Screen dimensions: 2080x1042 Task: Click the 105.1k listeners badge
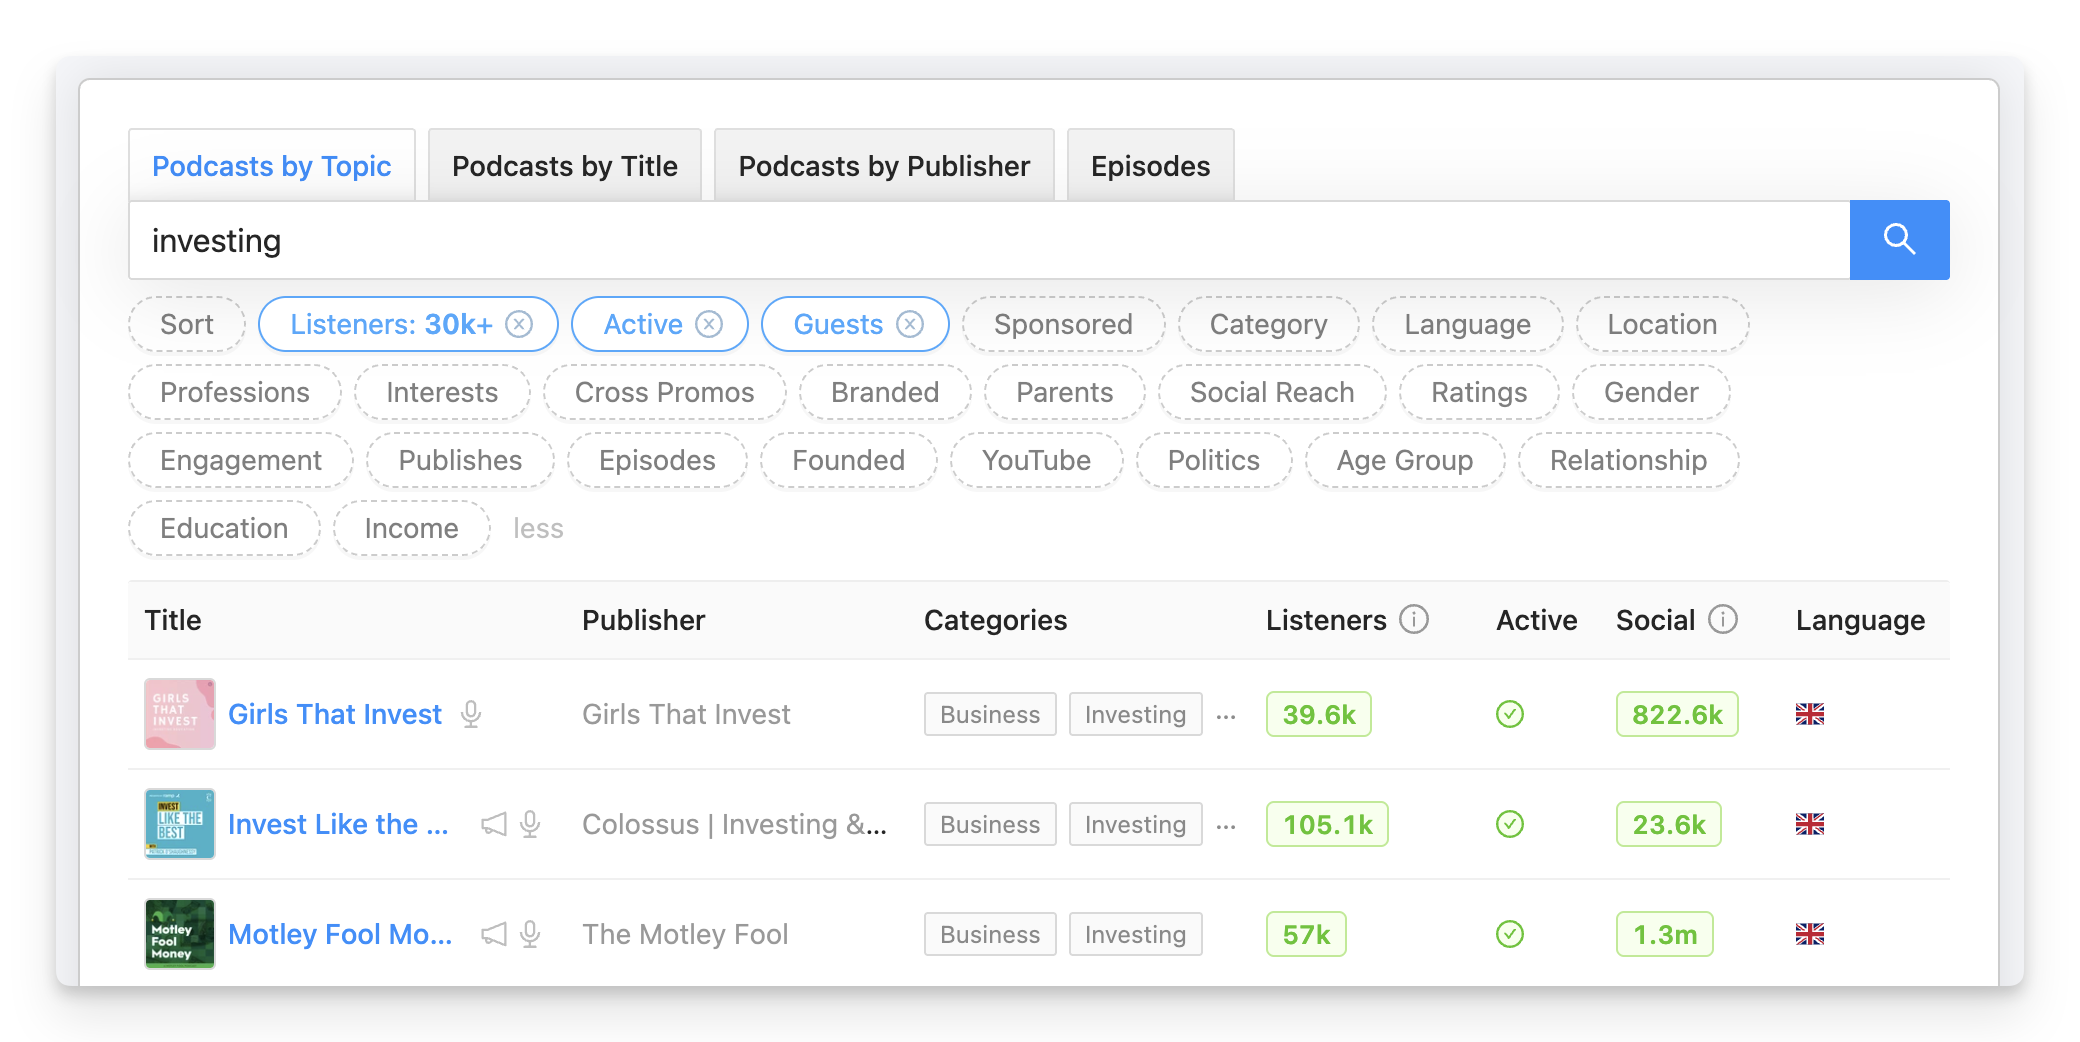coord(1327,824)
